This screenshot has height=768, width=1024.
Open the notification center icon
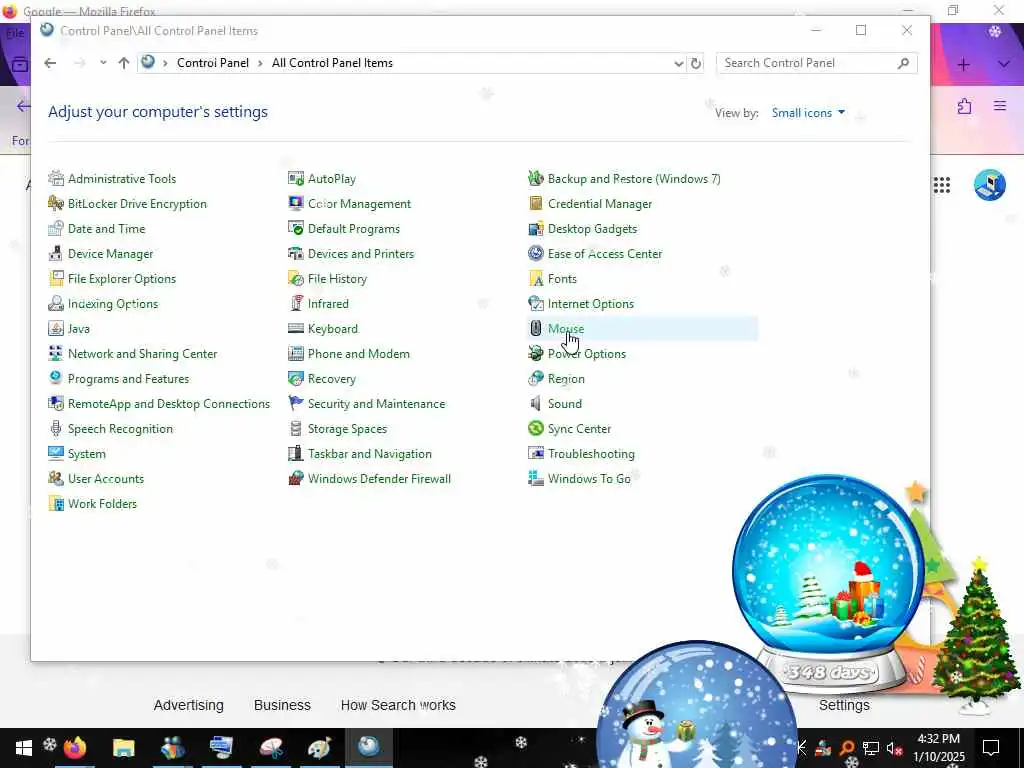point(991,748)
